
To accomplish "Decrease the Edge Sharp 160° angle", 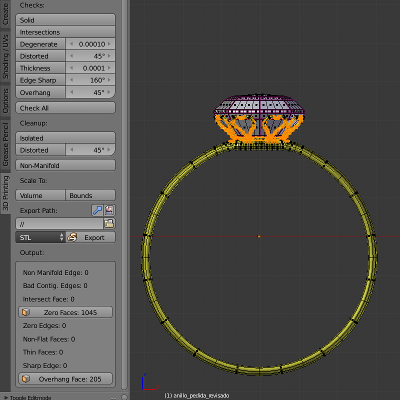I will point(71,80).
